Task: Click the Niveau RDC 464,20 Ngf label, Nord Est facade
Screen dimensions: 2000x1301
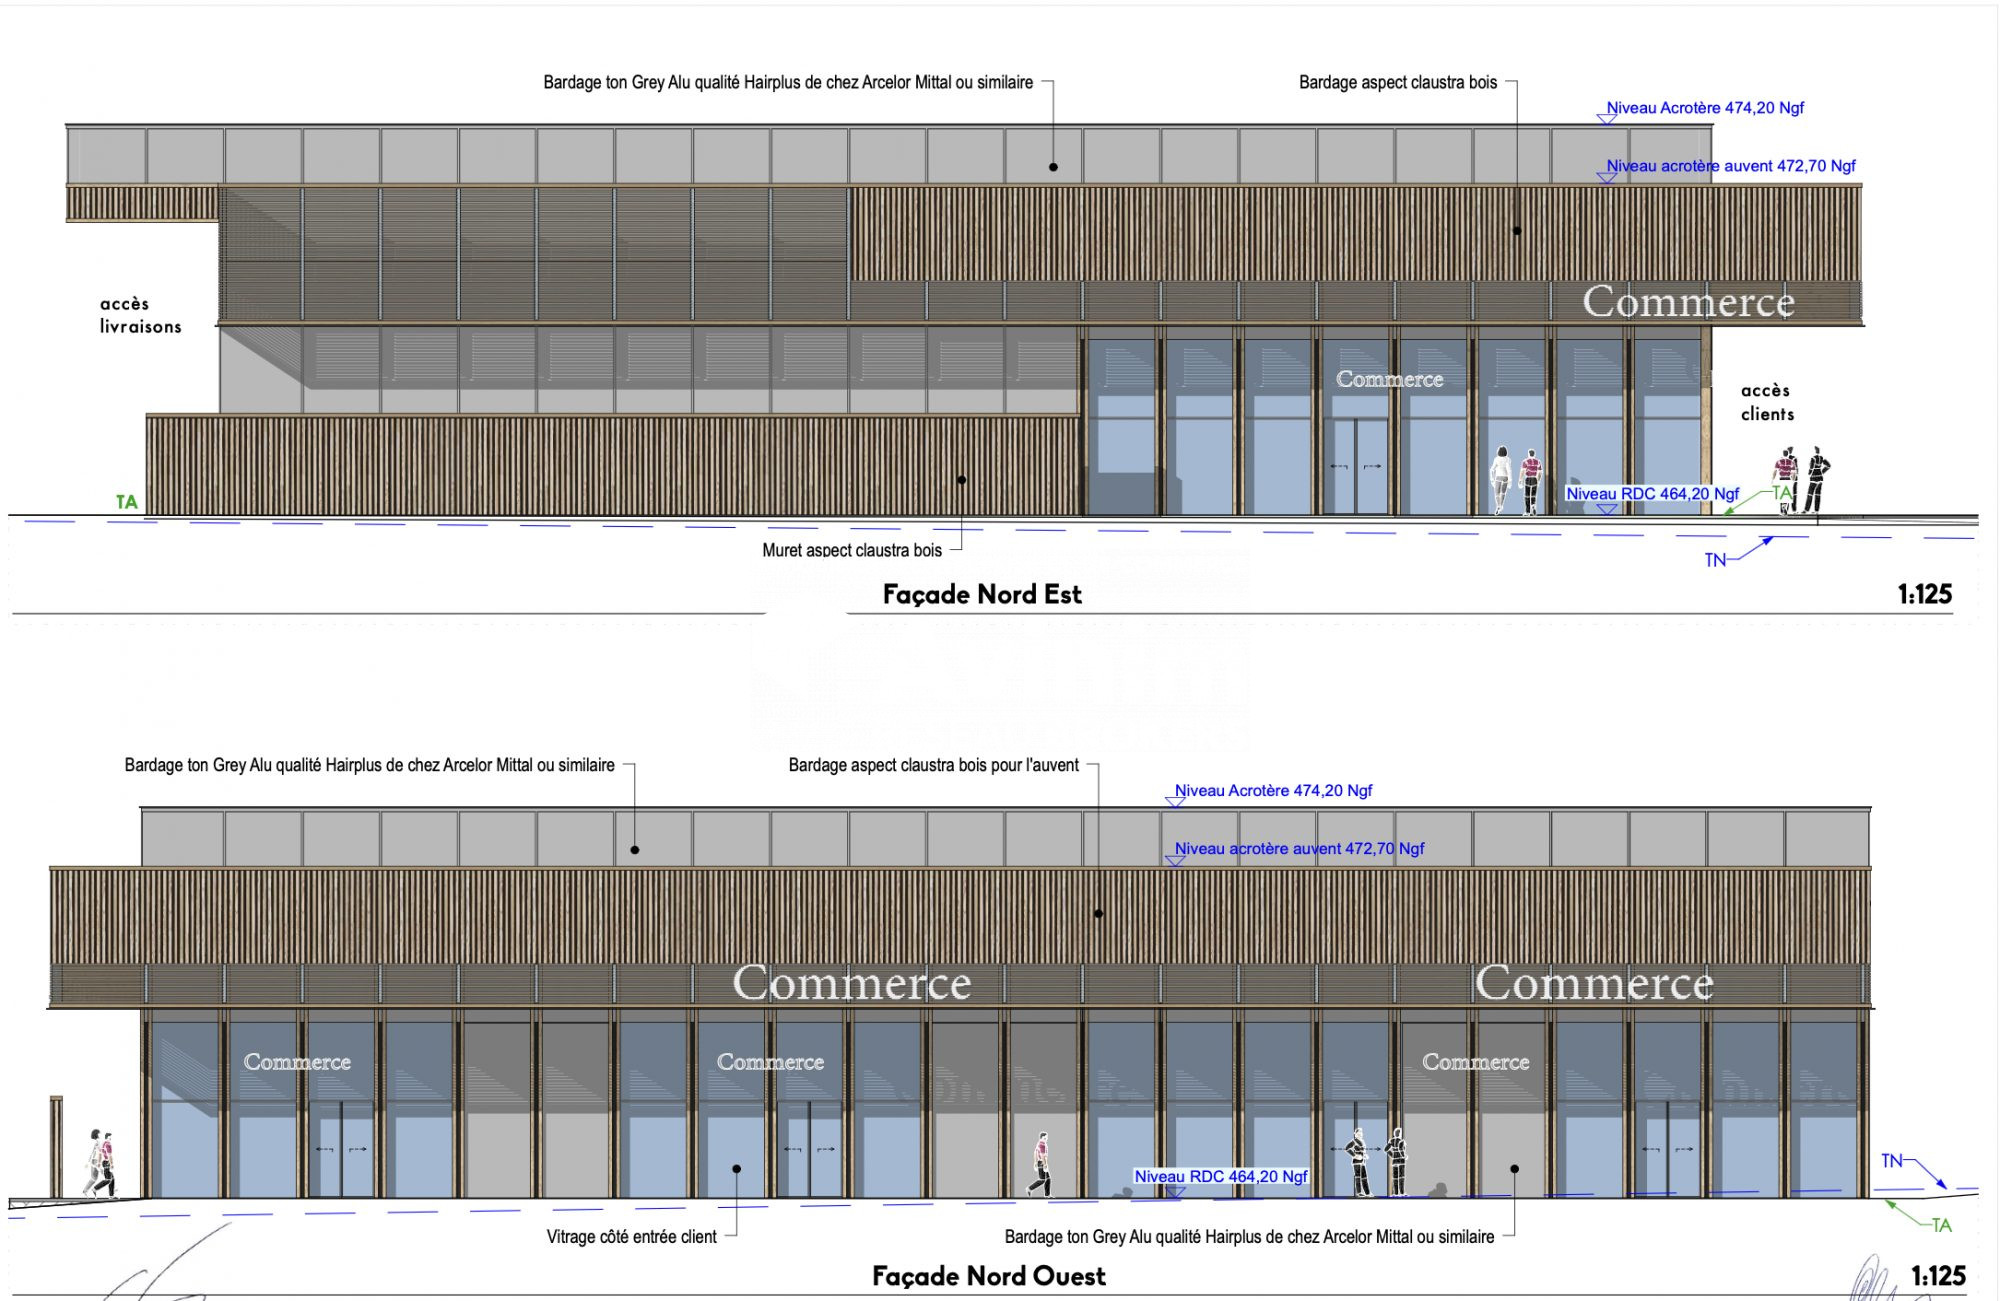Action: point(1652,494)
